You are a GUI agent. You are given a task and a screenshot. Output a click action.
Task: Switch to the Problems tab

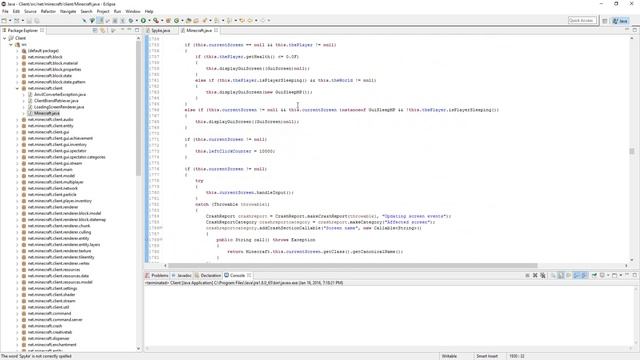[157, 276]
